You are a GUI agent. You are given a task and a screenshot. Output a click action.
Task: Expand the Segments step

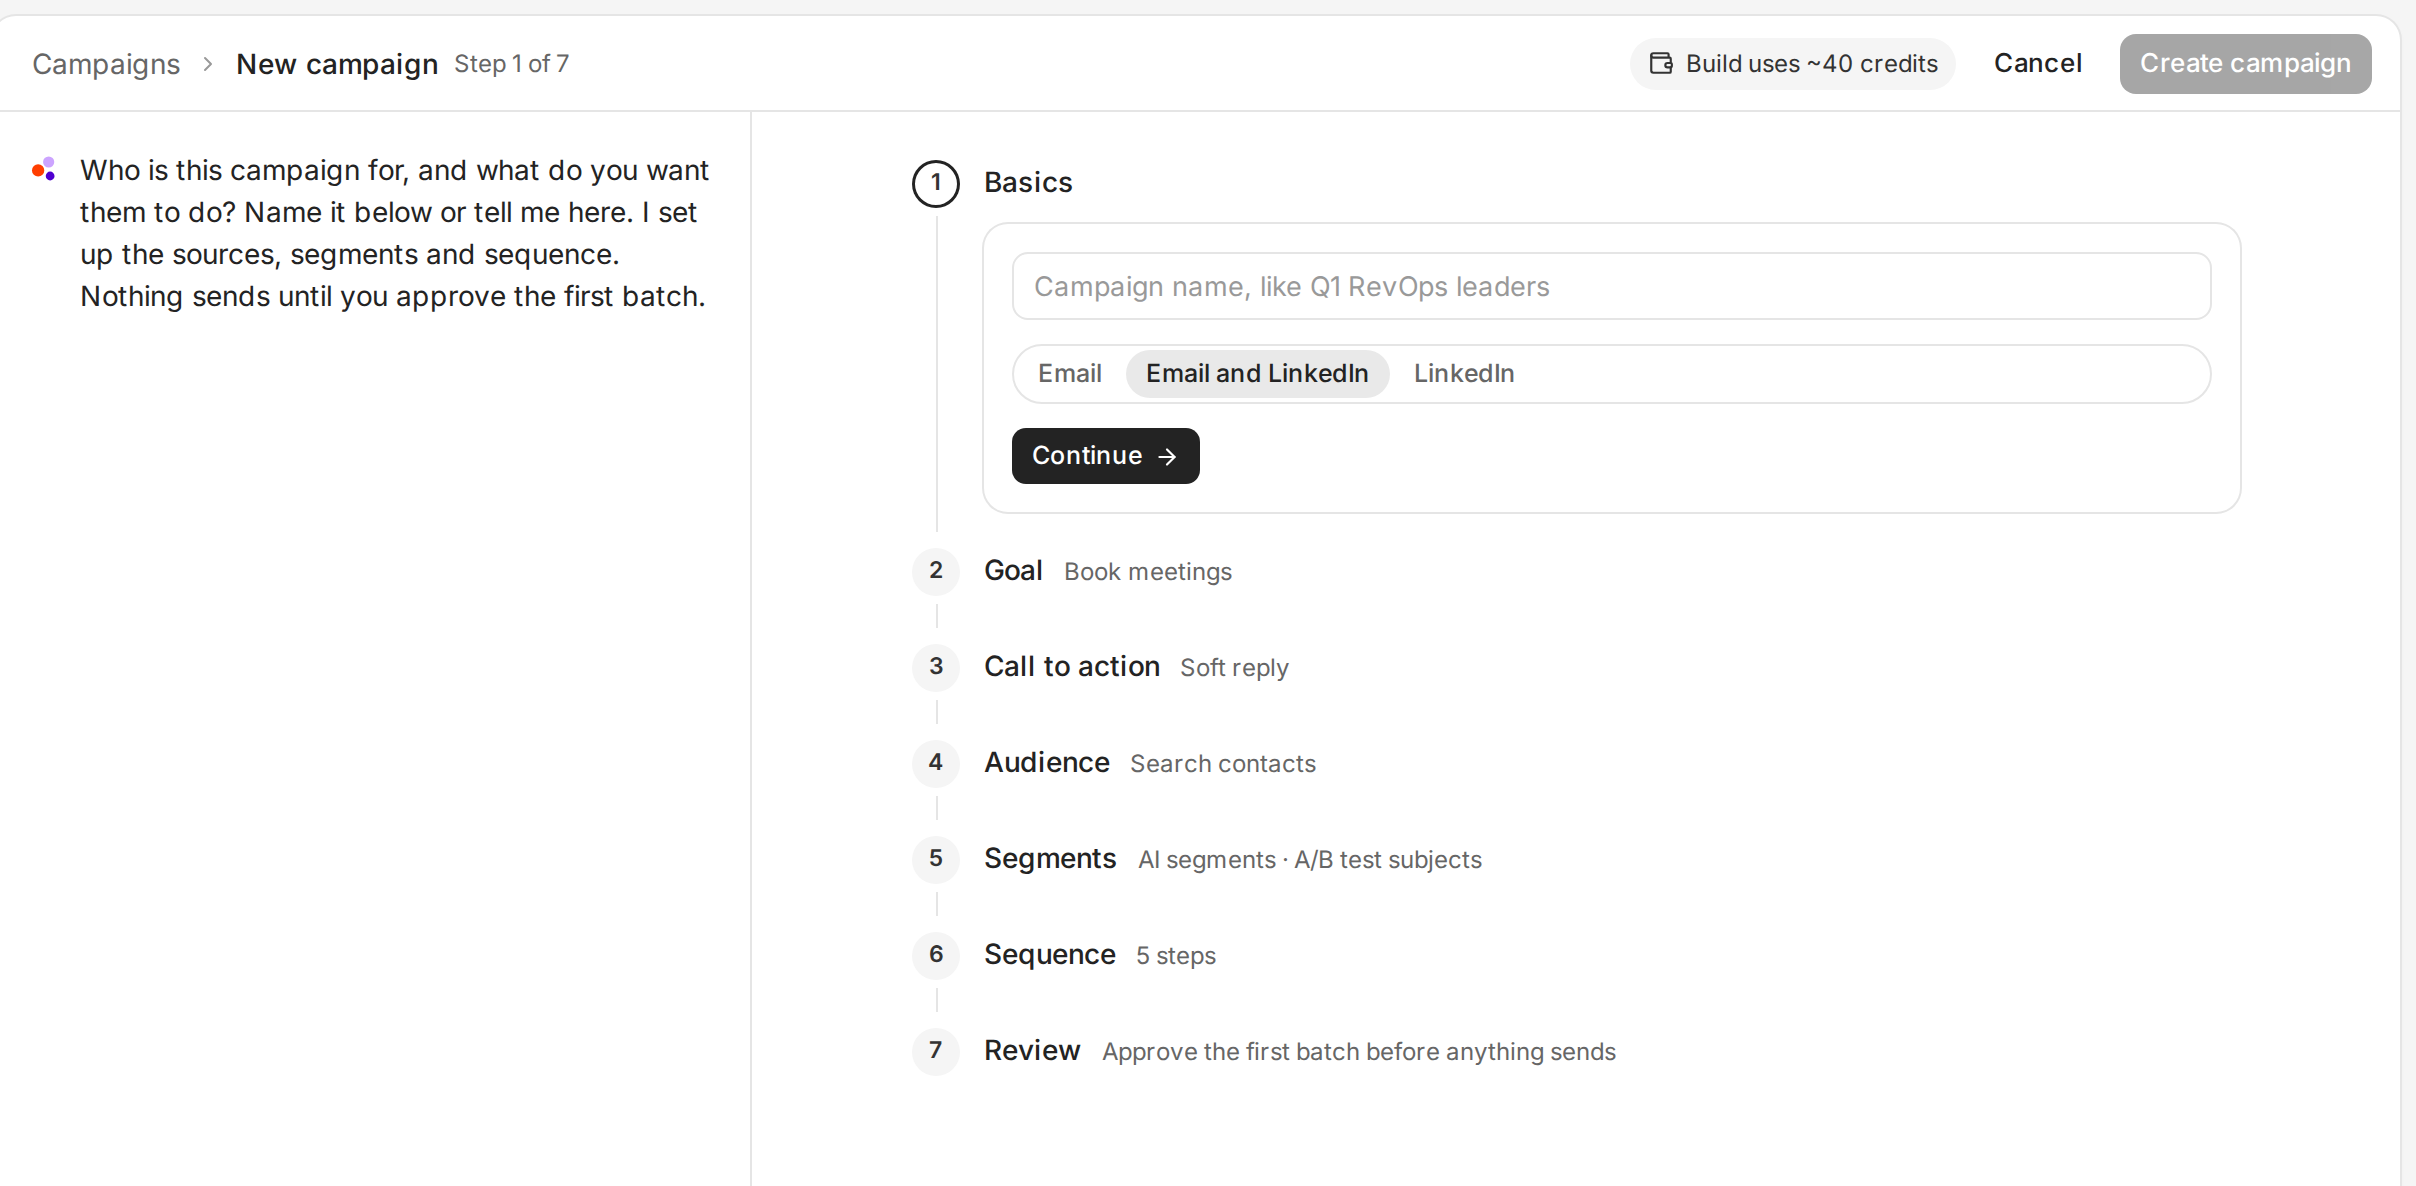coord(1050,859)
